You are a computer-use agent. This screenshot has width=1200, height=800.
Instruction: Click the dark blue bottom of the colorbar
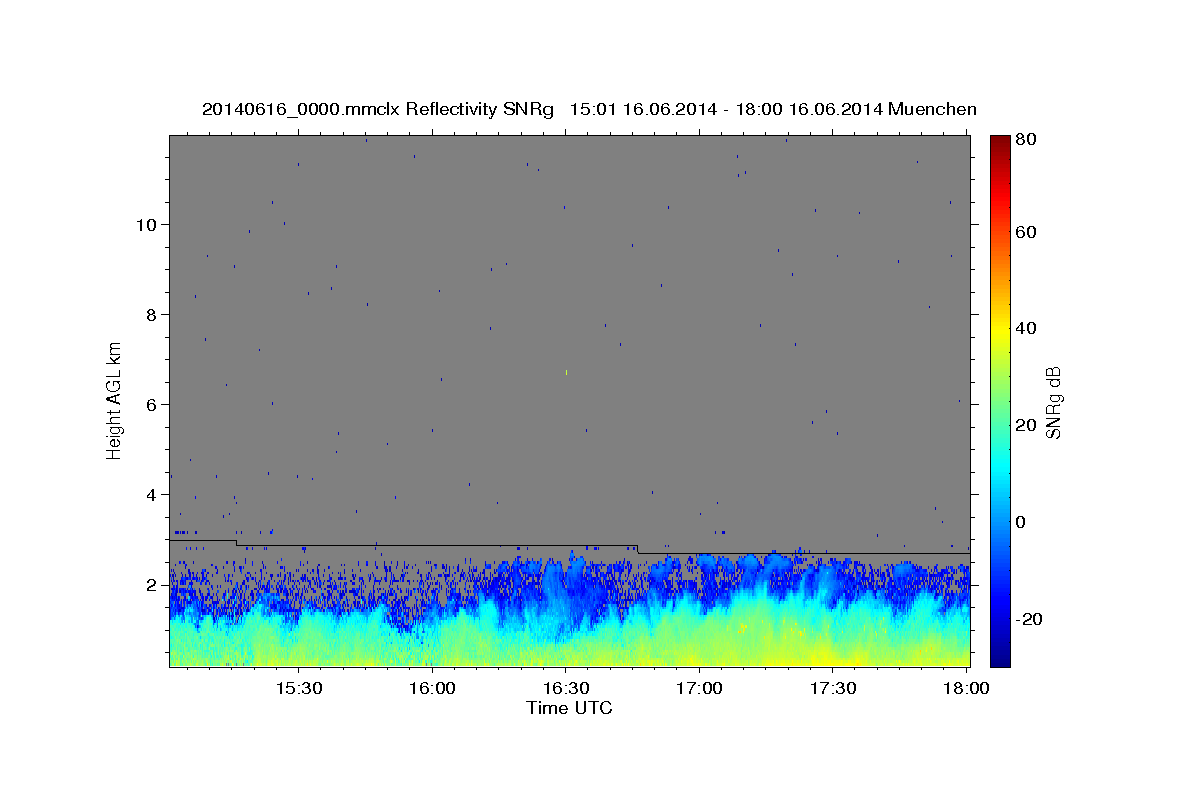click(x=1000, y=658)
